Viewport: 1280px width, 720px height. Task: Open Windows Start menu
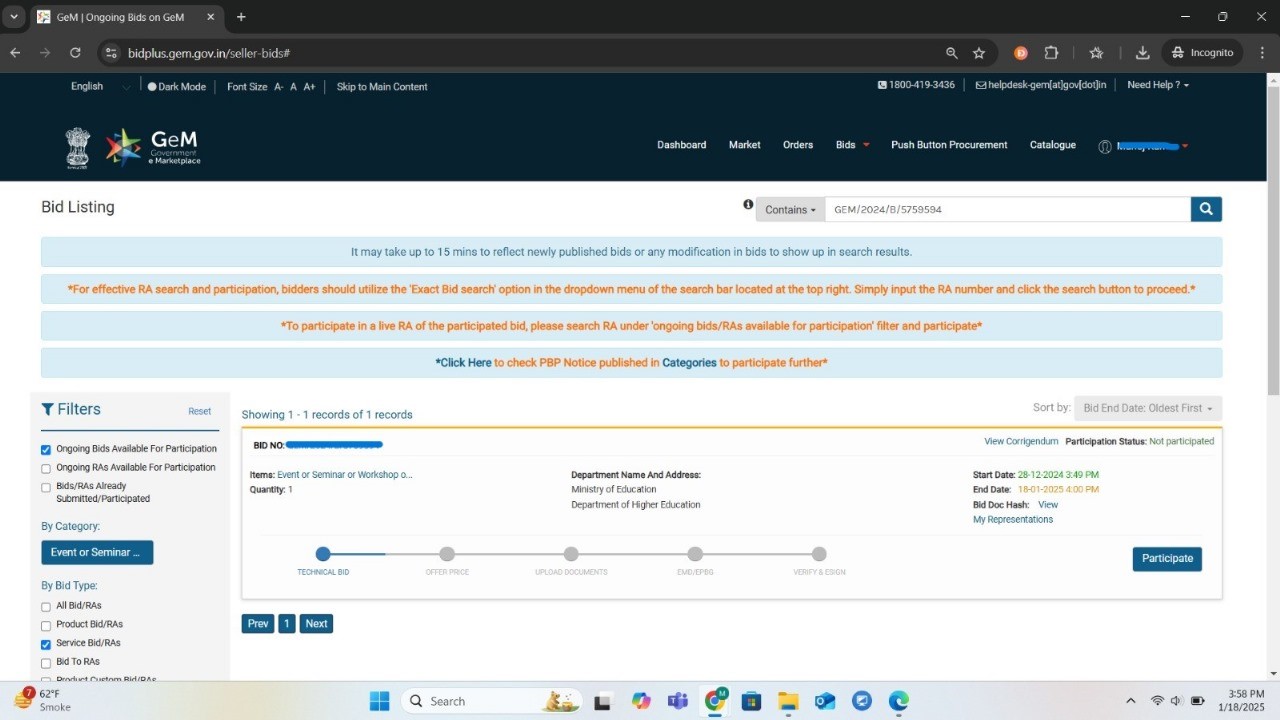380,701
